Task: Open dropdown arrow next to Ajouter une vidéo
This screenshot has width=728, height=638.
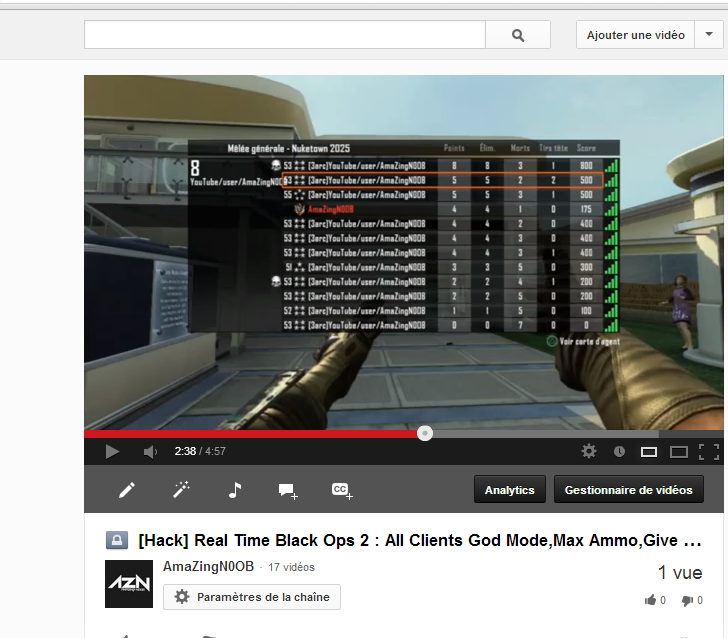Action: point(708,35)
